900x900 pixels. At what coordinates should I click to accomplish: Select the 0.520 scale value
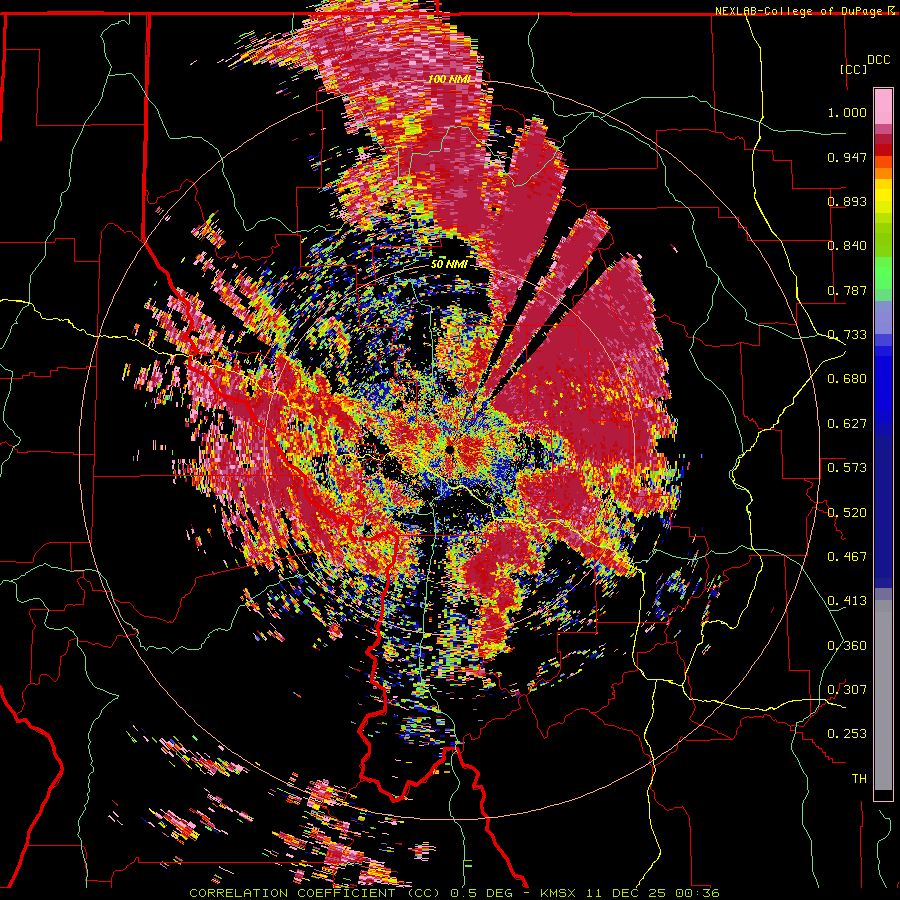click(x=847, y=512)
